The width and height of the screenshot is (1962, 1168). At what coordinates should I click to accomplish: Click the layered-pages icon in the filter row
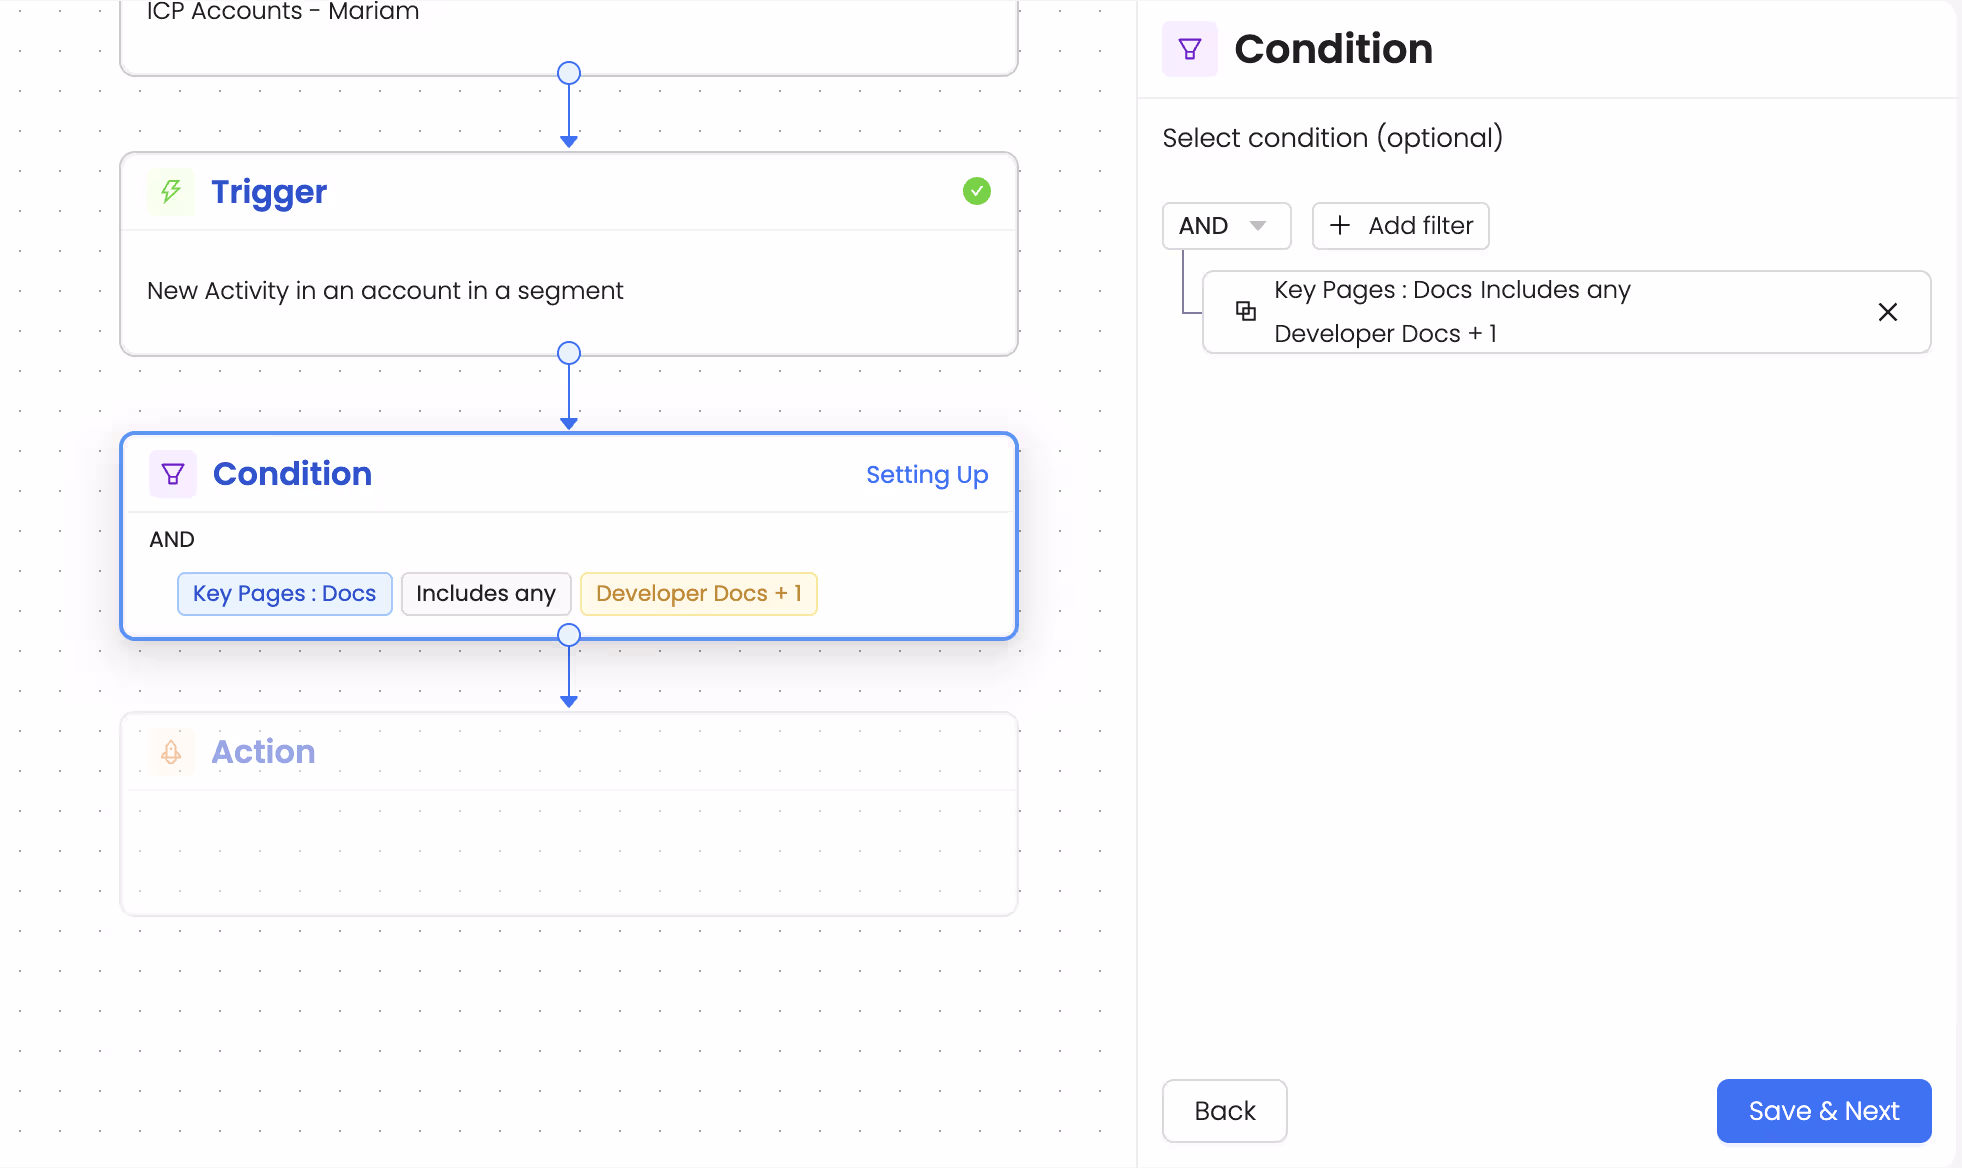[x=1246, y=311]
